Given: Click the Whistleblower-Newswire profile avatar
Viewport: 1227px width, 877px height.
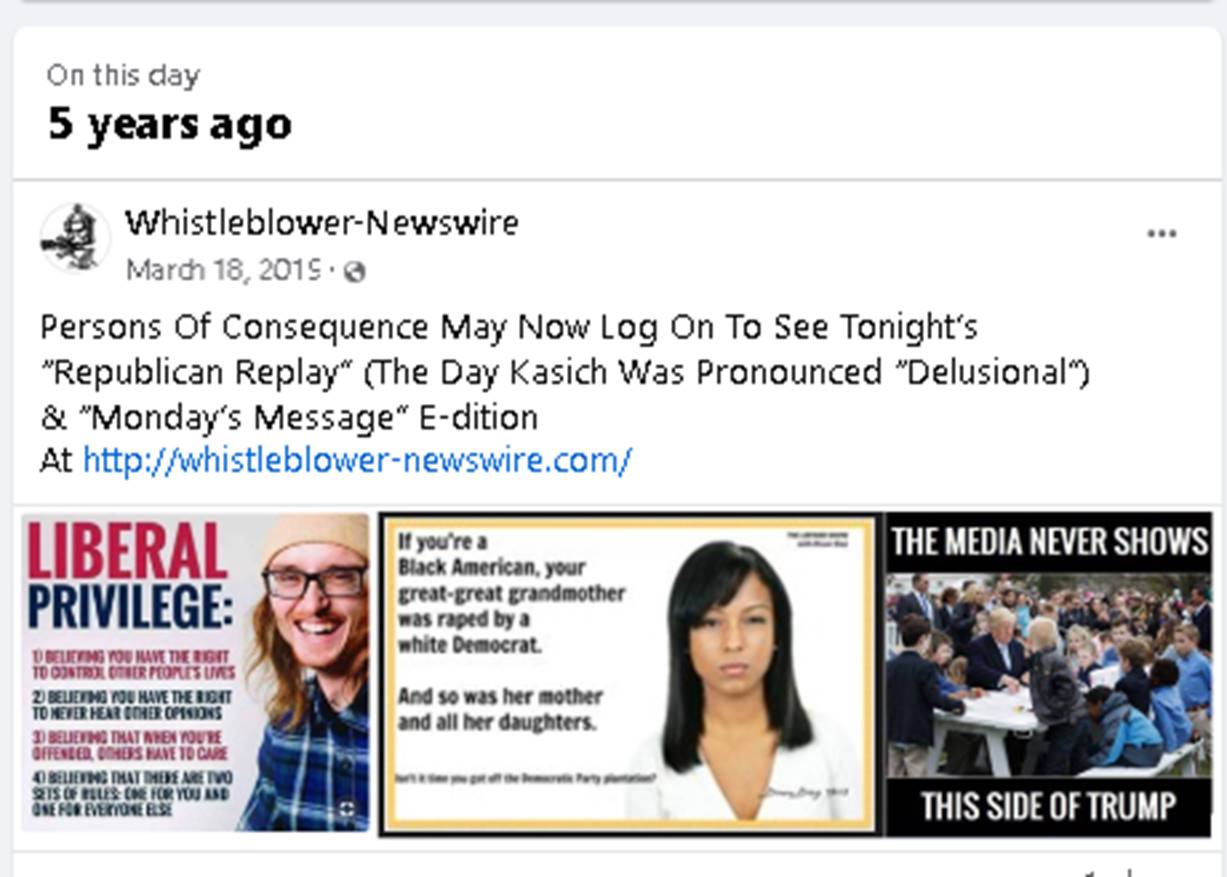Looking at the screenshot, I should (74, 238).
